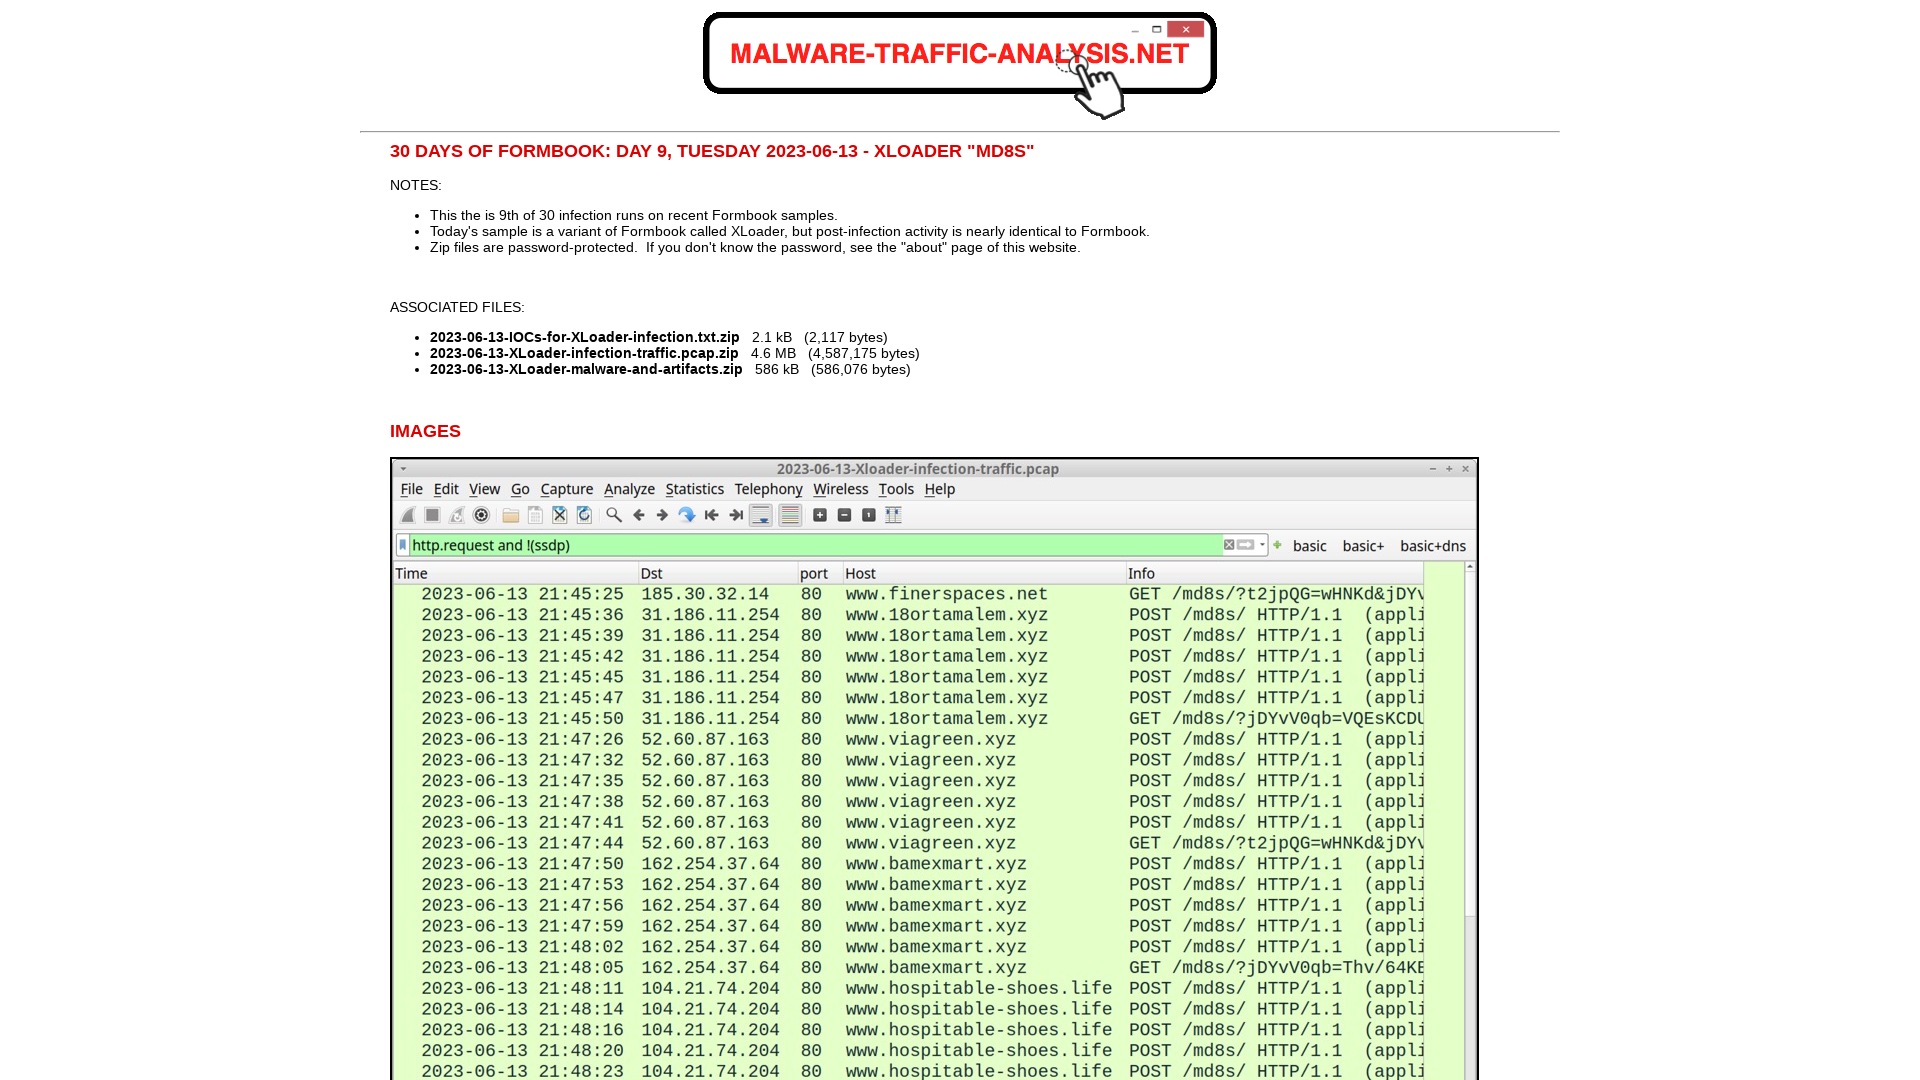Apply the display filter arrow icon
The image size is (1920, 1080).
(1245, 545)
